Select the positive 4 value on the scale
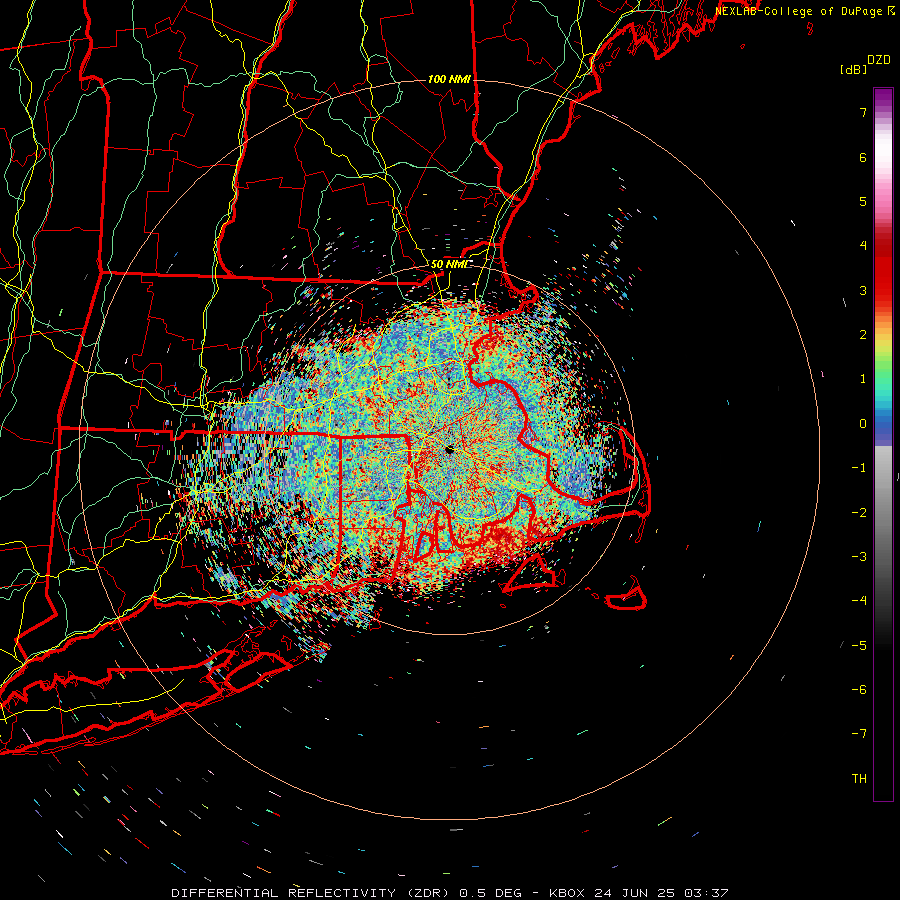Screen dimensions: 900x900 tap(863, 246)
